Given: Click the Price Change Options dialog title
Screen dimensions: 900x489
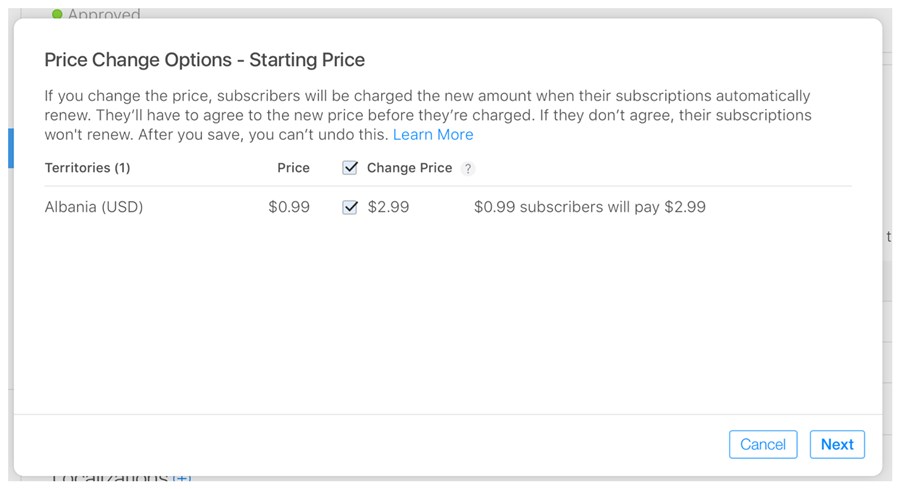Looking at the screenshot, I should (204, 60).
